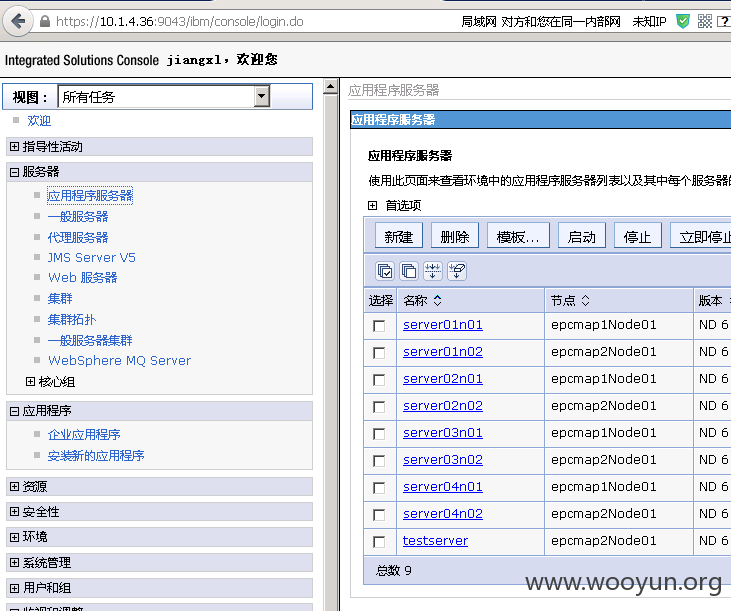
Task: Open Web 服务器 navigation item
Action: click(x=83, y=278)
